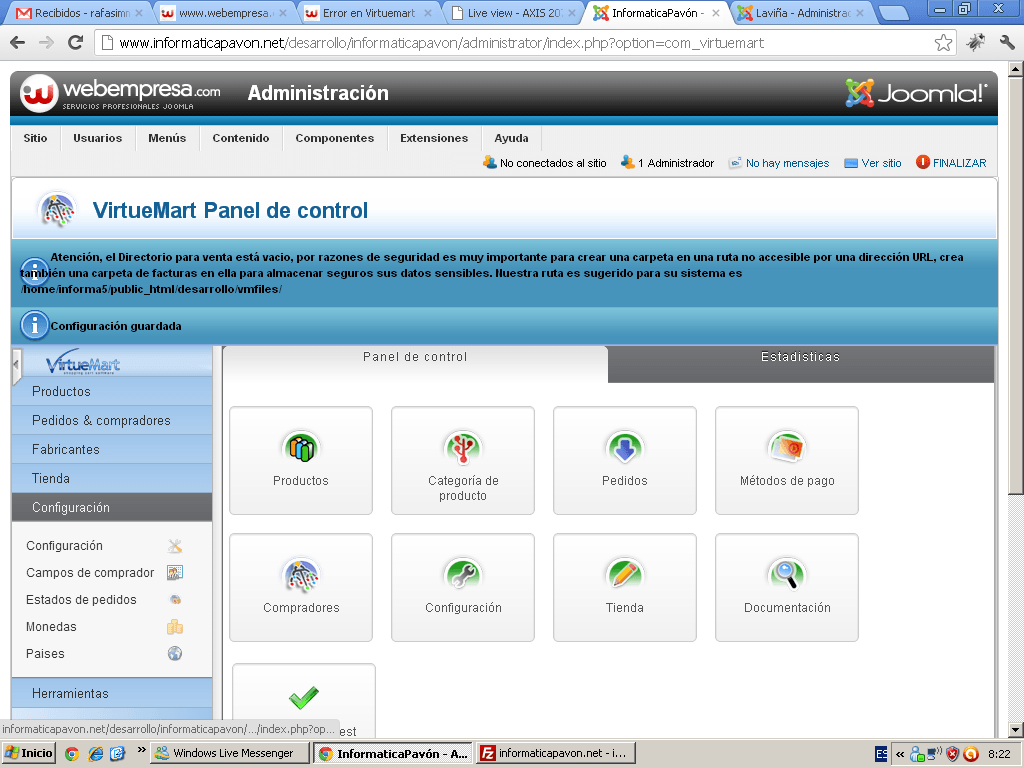Image resolution: width=1024 pixels, height=768 pixels.
Task: Expand the Productos sidebar section
Action: click(112, 391)
